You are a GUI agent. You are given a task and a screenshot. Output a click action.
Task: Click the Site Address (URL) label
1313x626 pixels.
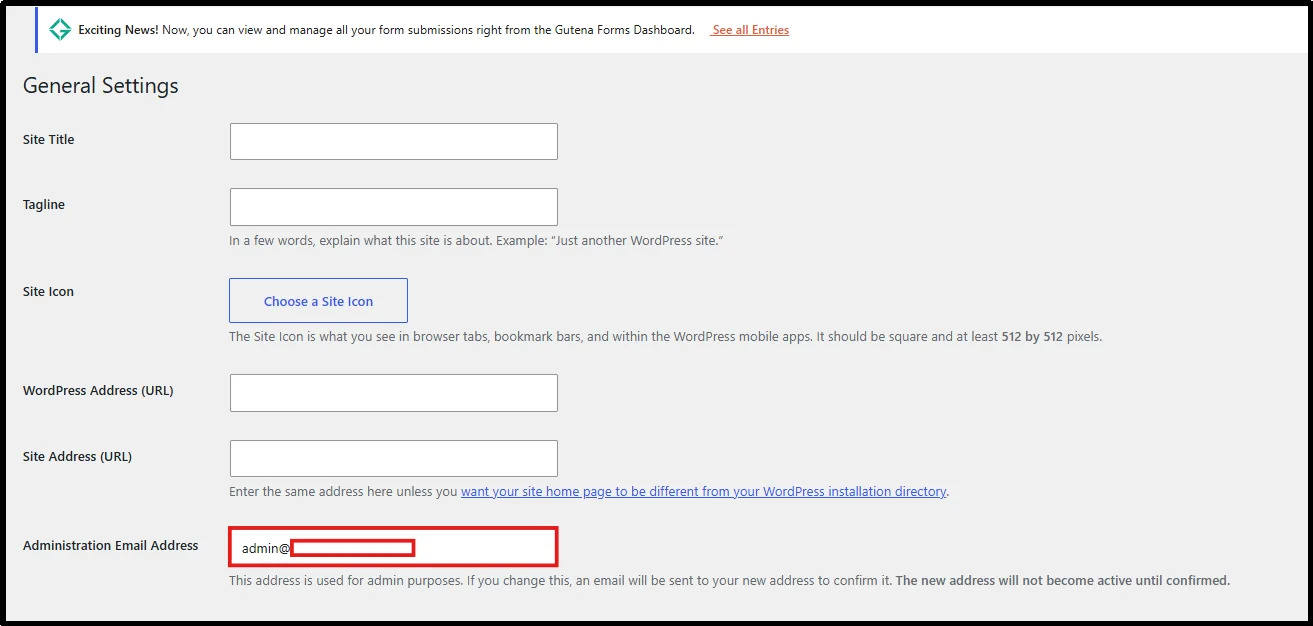click(x=78, y=457)
